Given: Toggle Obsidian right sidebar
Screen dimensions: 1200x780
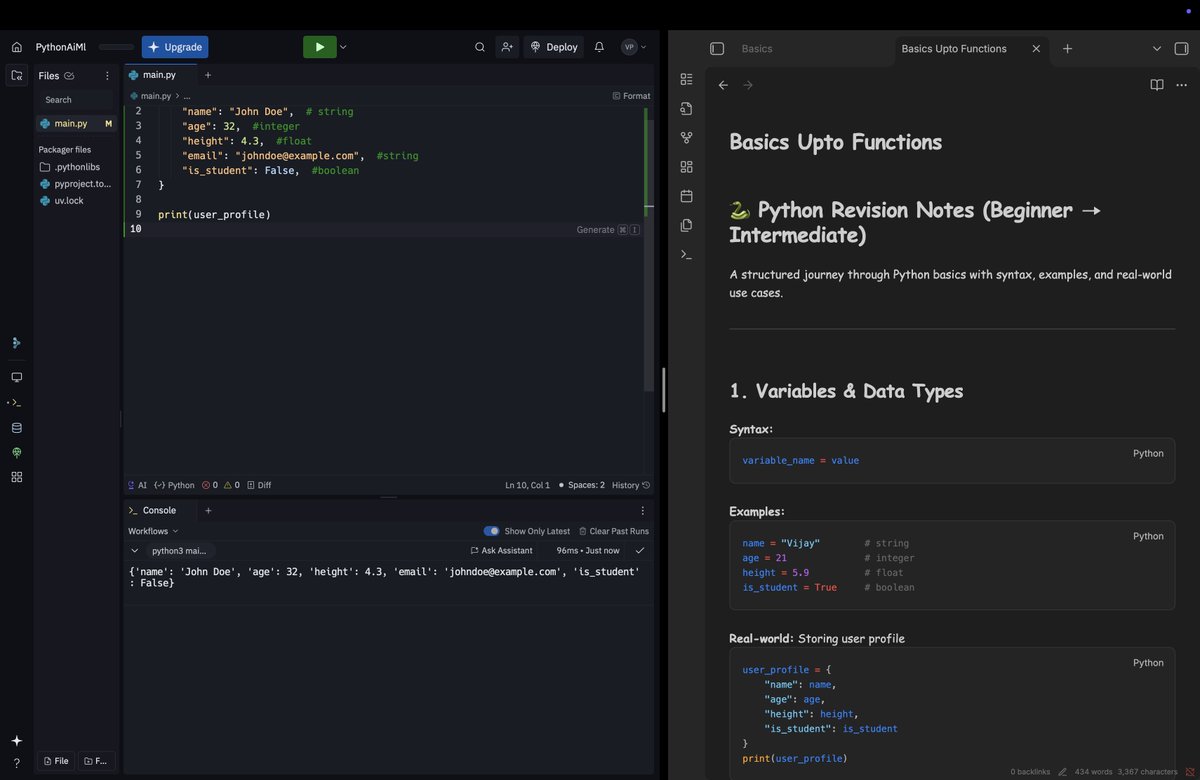Looking at the screenshot, I should coord(1181,48).
